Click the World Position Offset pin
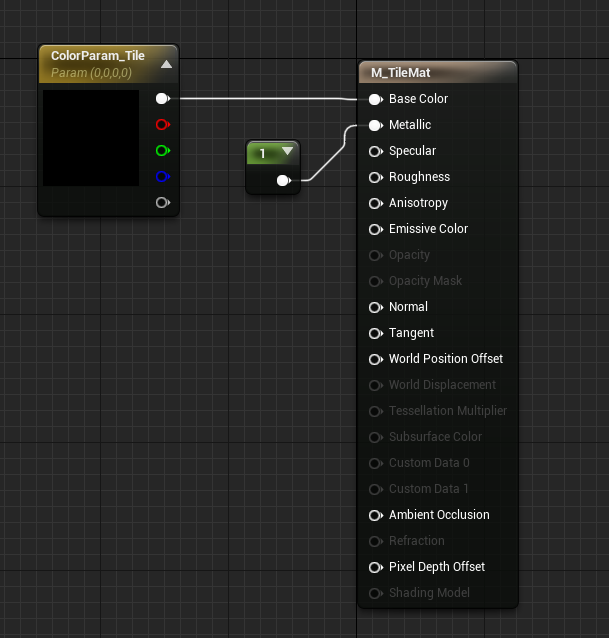Screen dimensions: 609x638 375,359
